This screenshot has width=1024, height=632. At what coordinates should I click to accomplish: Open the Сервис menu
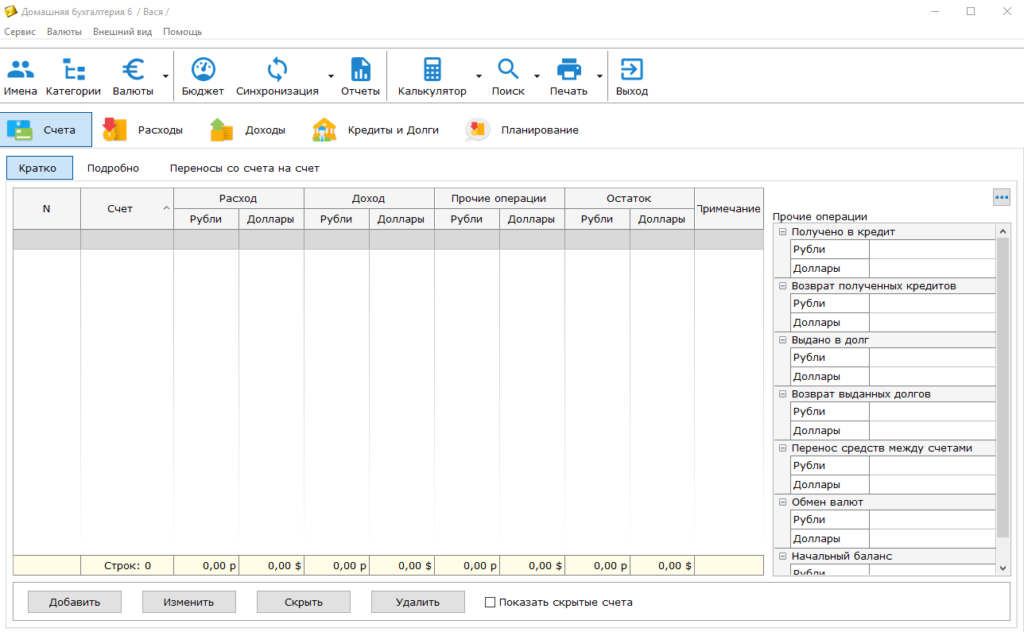coord(20,31)
